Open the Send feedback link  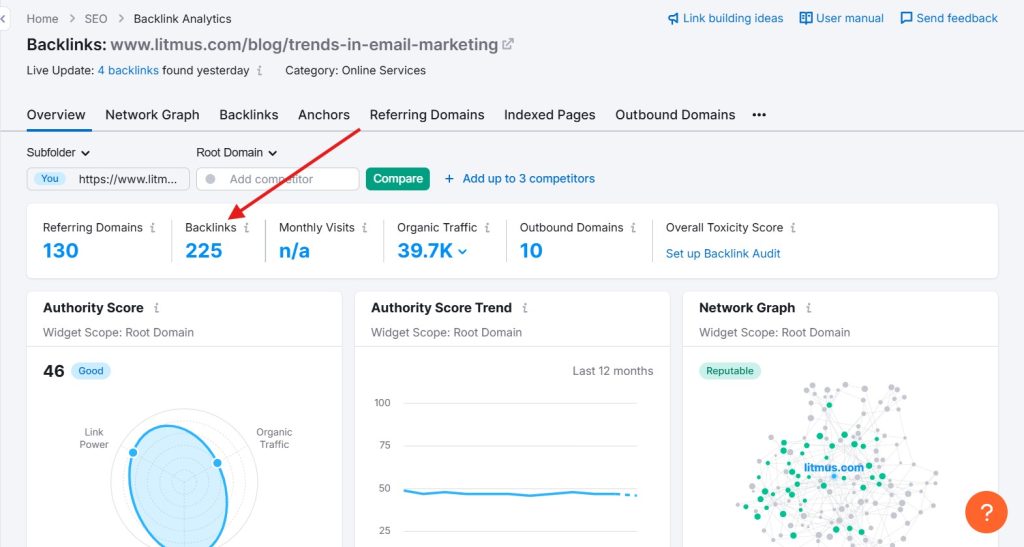[957, 18]
